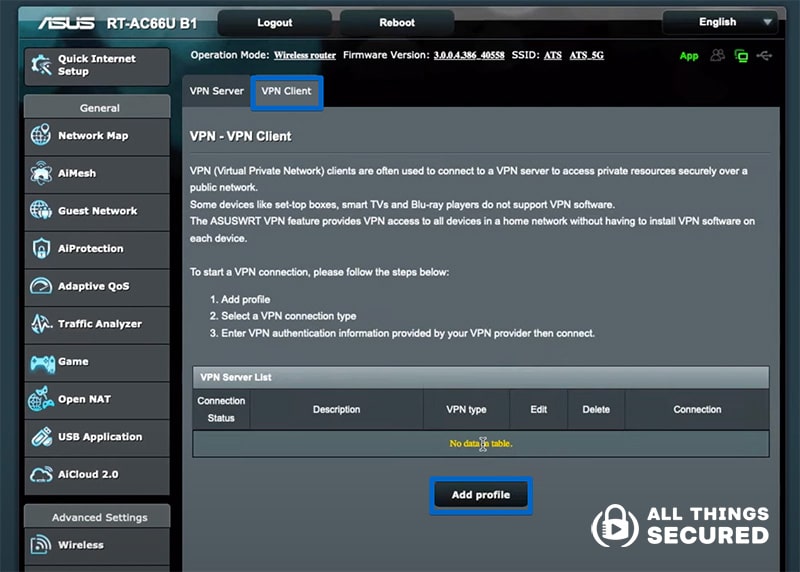Image resolution: width=800 pixels, height=572 pixels.
Task: Click the USB status icon at top right
Action: pyautogui.click(x=764, y=55)
